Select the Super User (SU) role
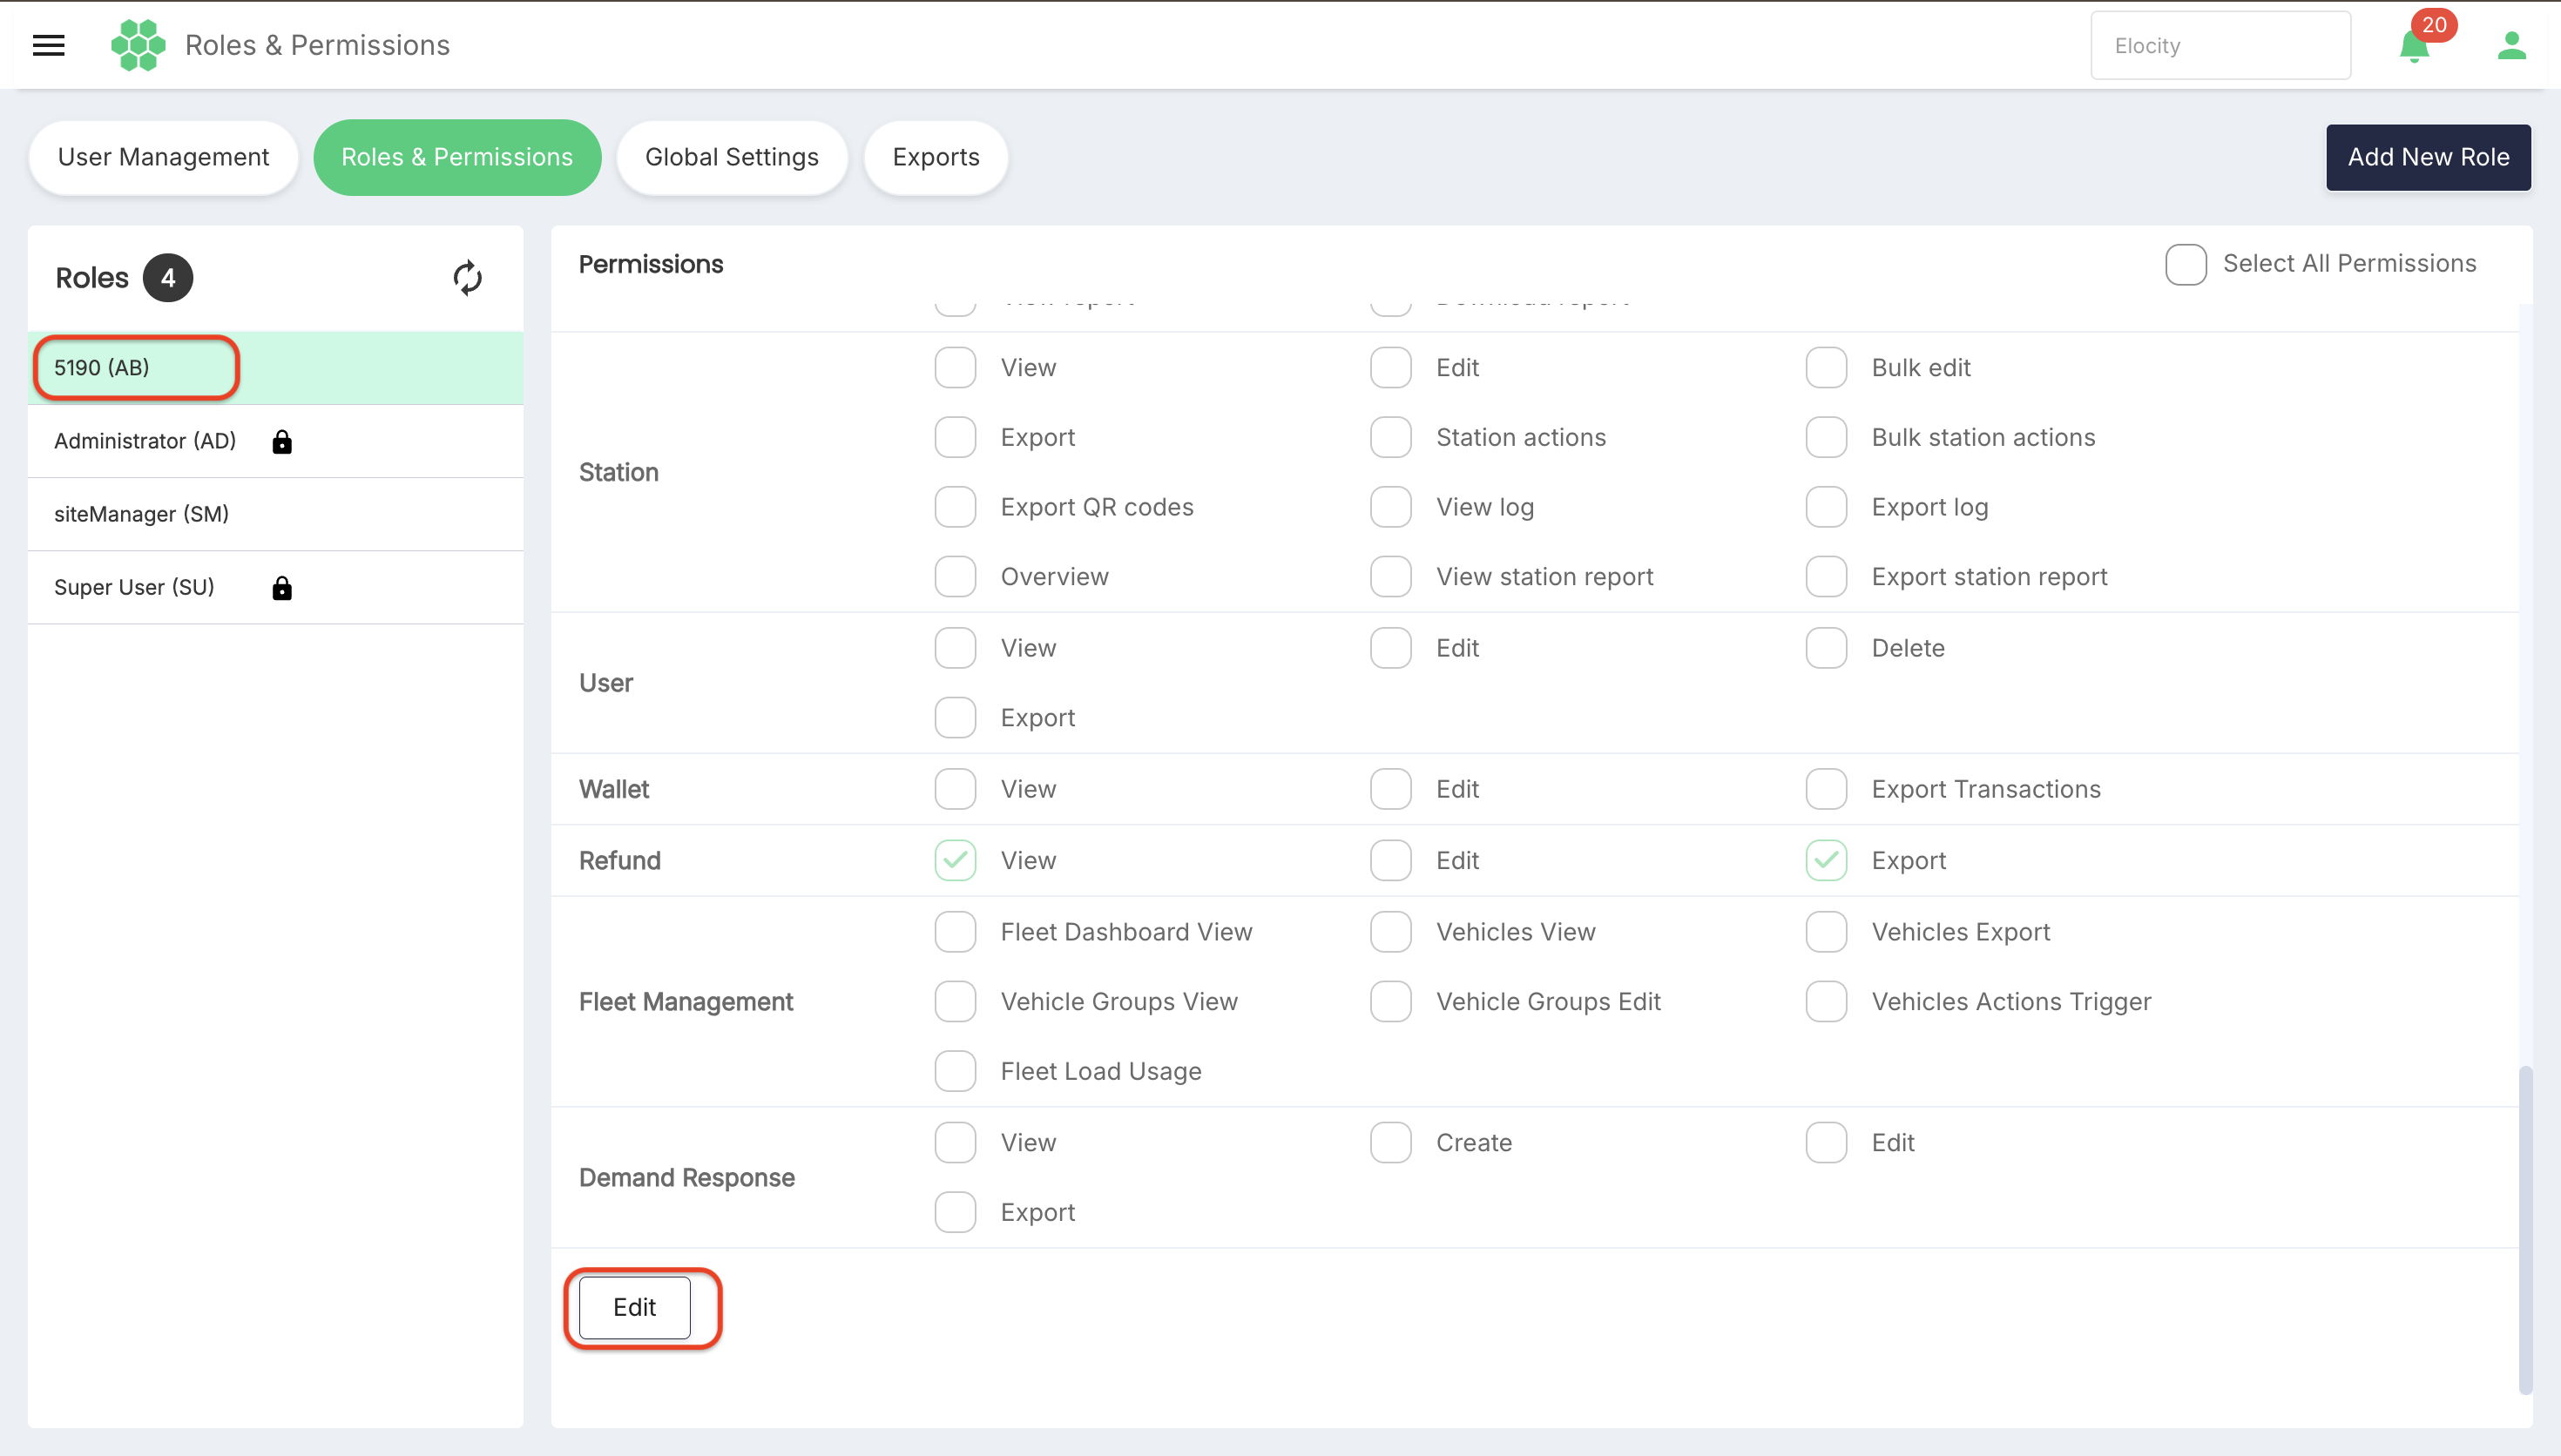Image resolution: width=2561 pixels, height=1456 pixels. click(275, 587)
